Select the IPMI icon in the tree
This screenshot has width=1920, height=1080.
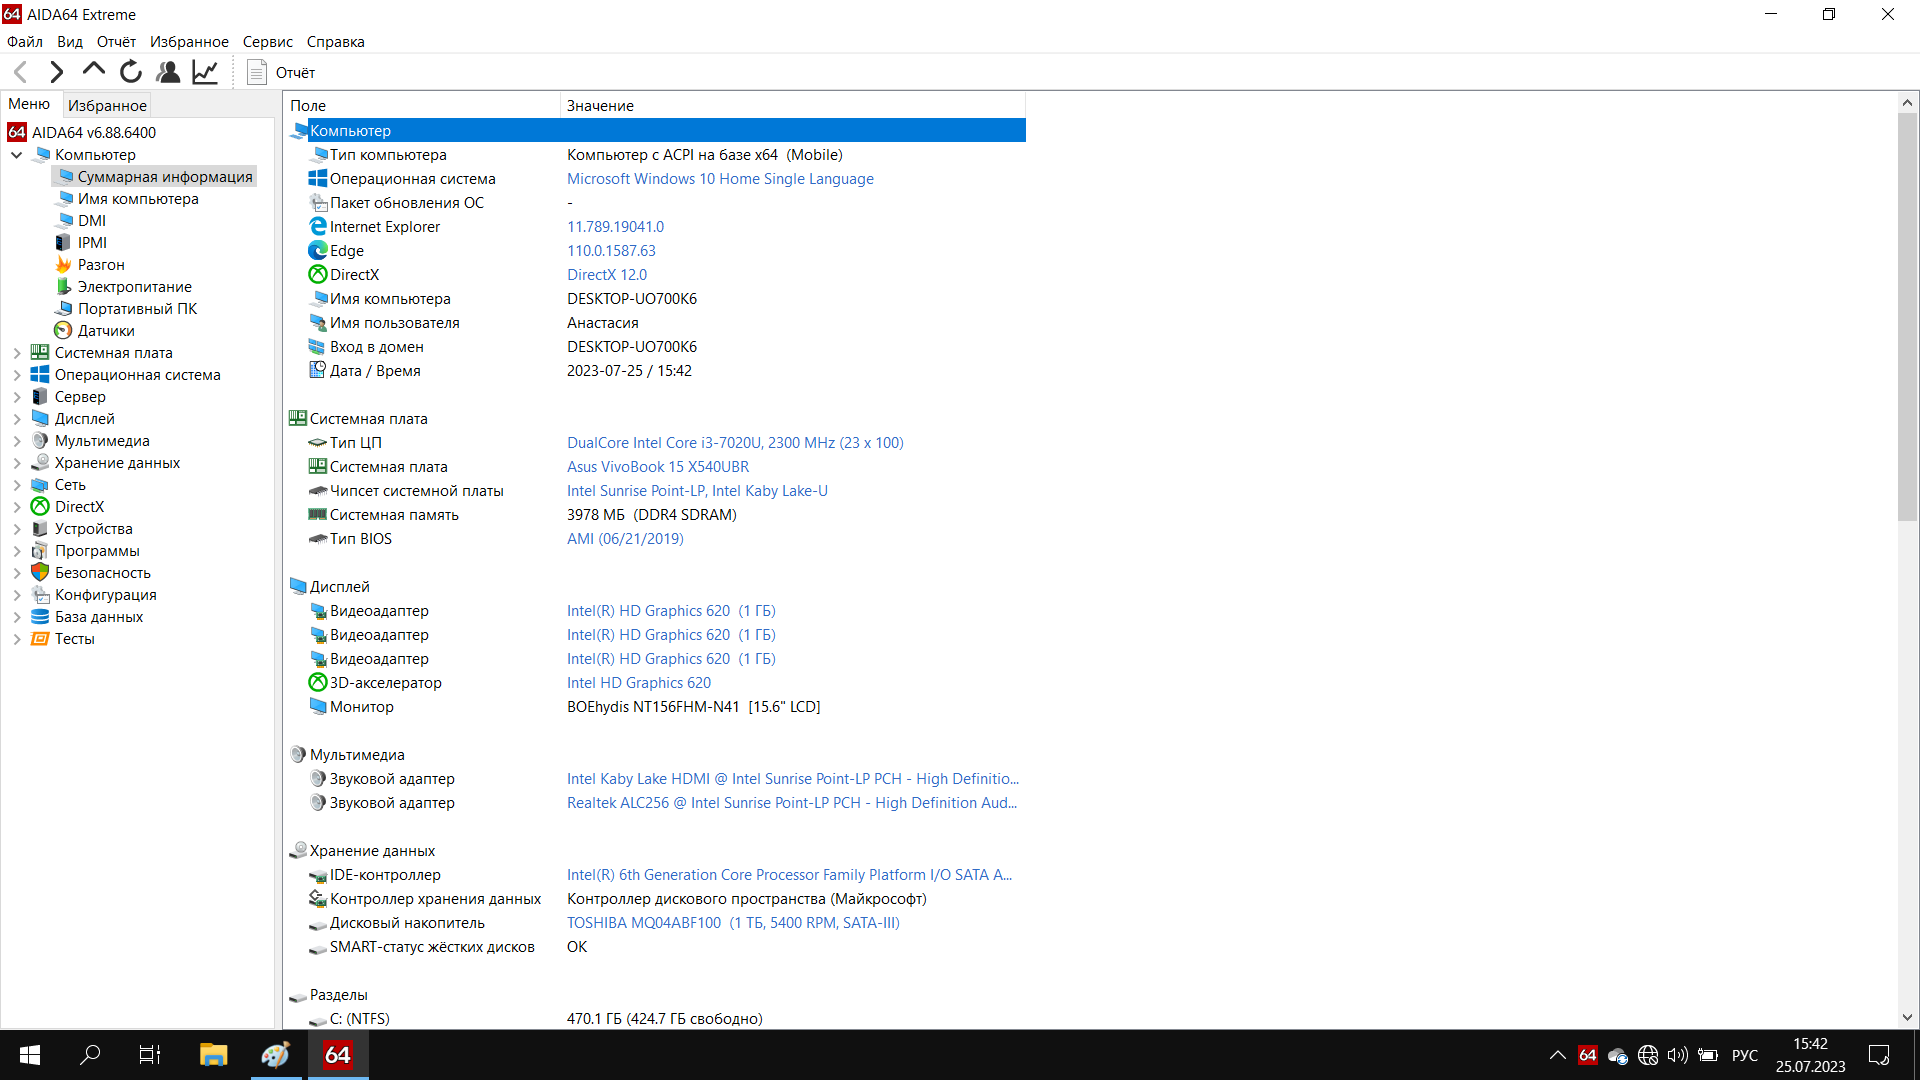[63, 243]
